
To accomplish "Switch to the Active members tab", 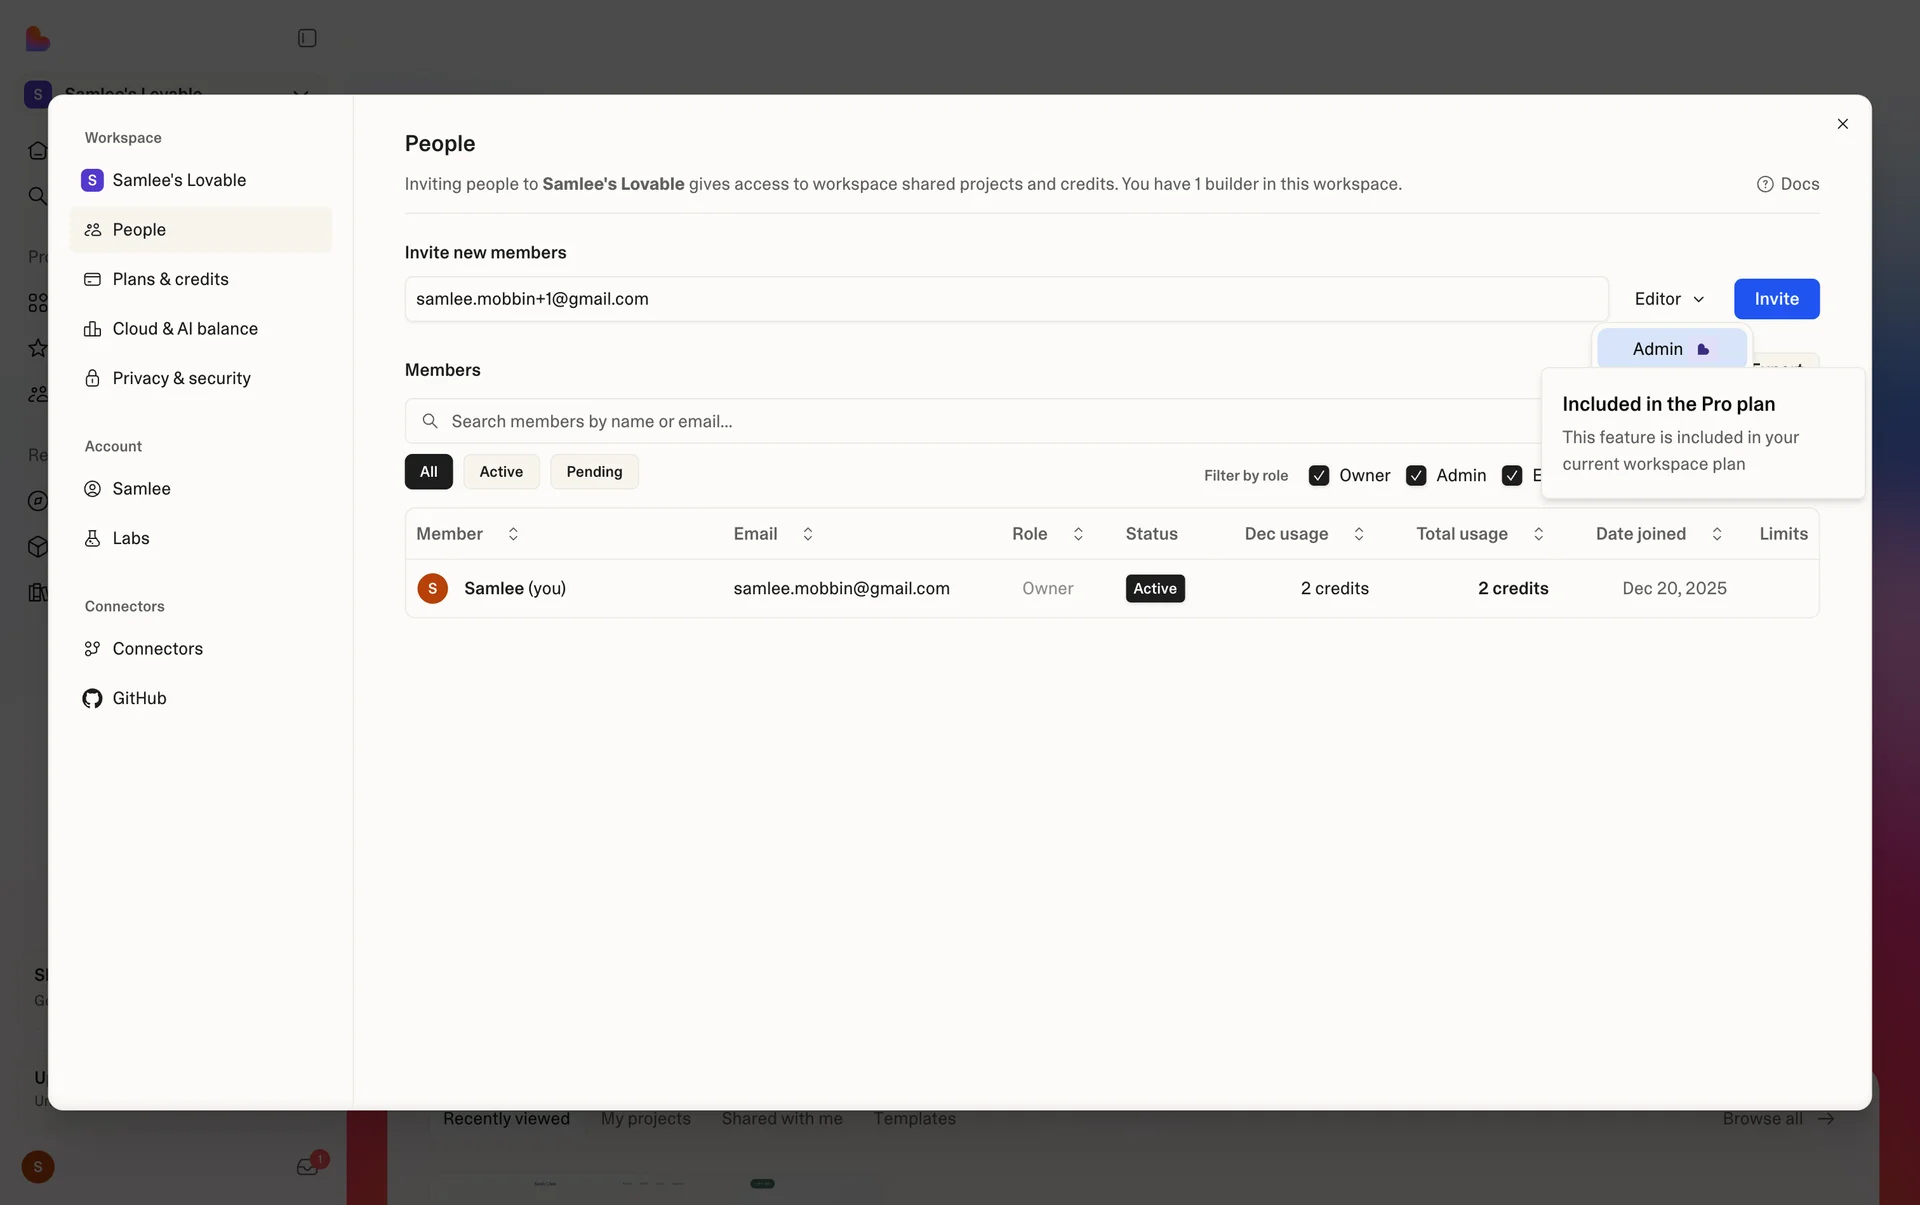I will tap(501, 472).
